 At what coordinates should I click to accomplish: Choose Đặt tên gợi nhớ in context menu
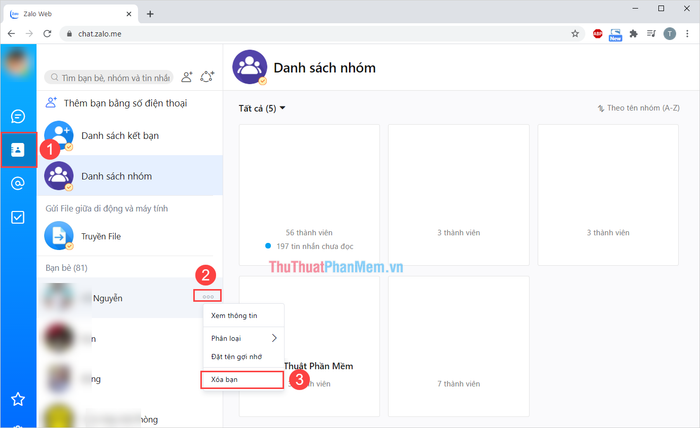coord(244,357)
